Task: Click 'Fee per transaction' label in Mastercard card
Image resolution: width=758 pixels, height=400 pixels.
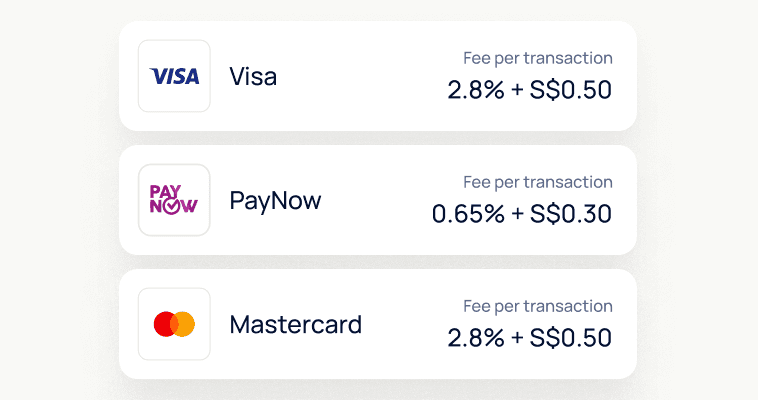Action: [x=538, y=306]
